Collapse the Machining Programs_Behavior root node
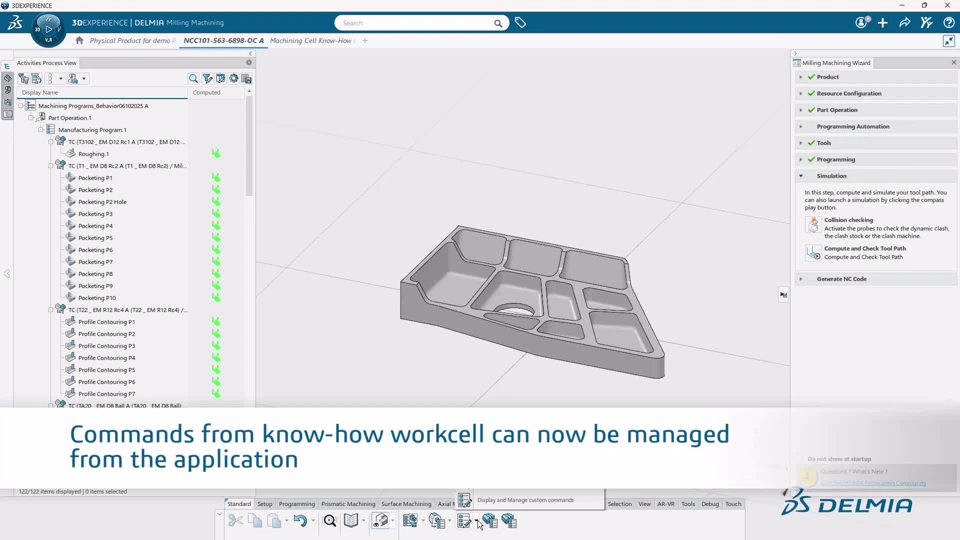The image size is (960, 540). pos(21,106)
